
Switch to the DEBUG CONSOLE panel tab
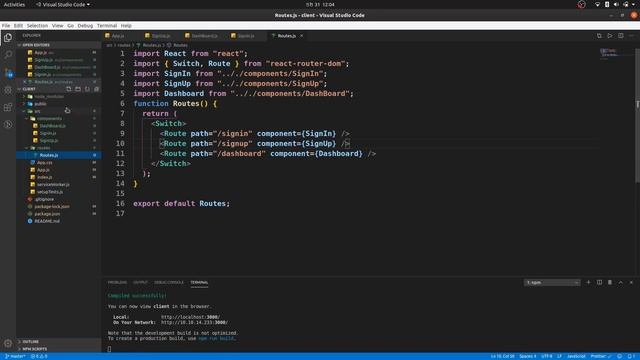click(x=169, y=282)
